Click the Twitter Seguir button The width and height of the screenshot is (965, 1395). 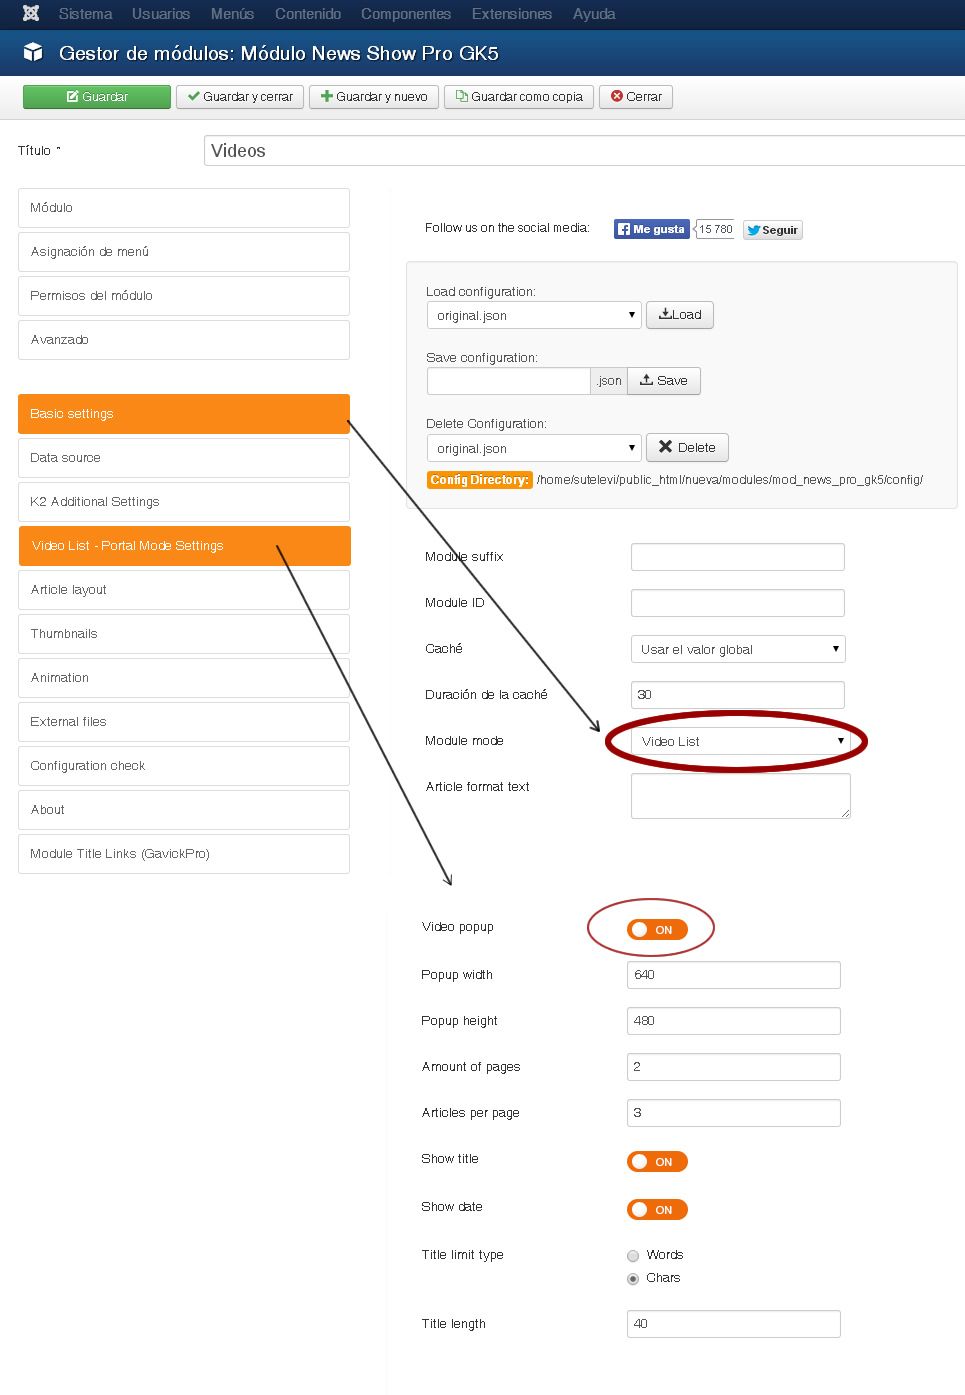tap(773, 230)
